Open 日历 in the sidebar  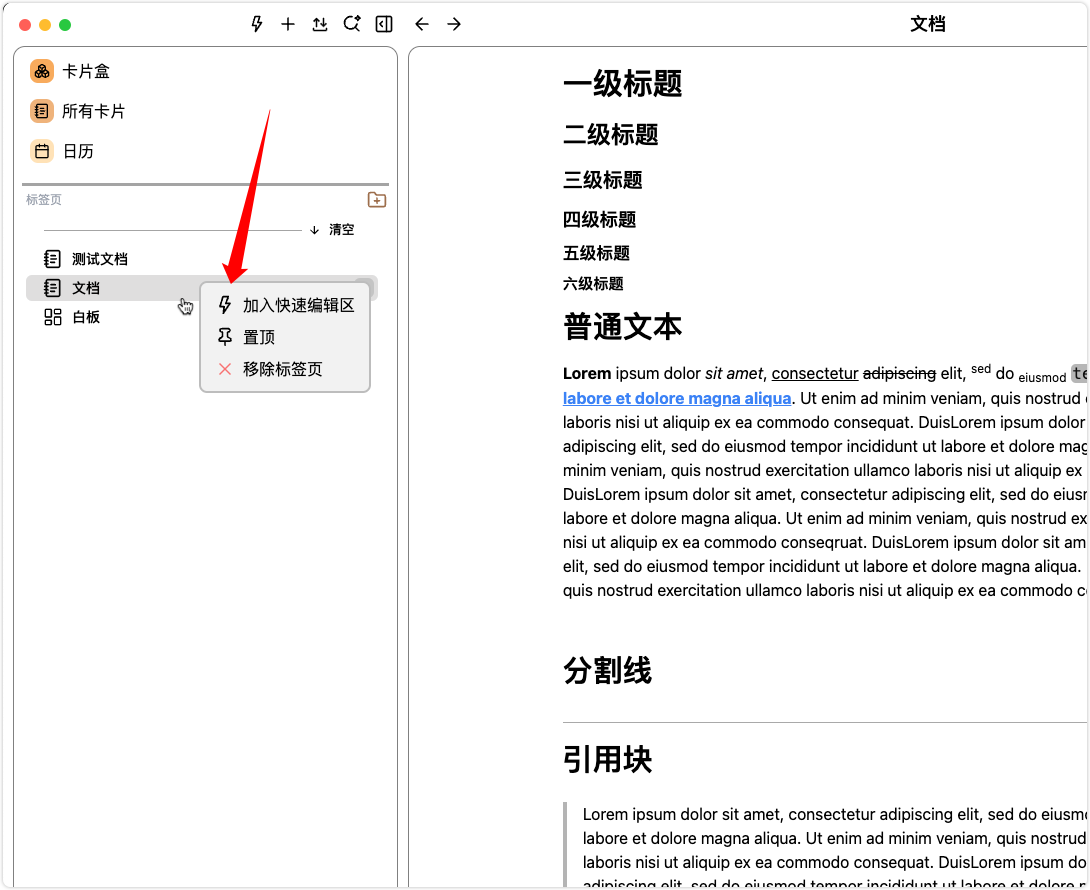[x=62, y=151]
